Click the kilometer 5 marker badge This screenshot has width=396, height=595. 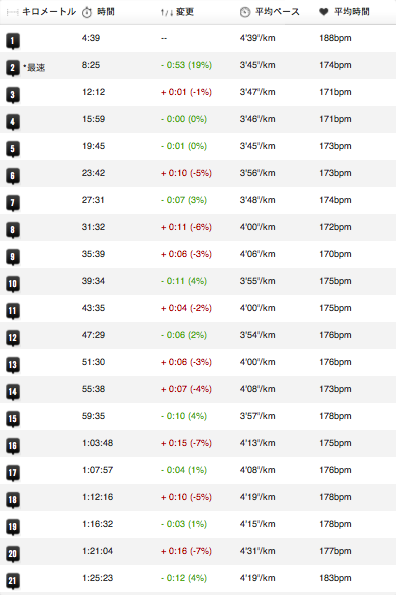13,149
